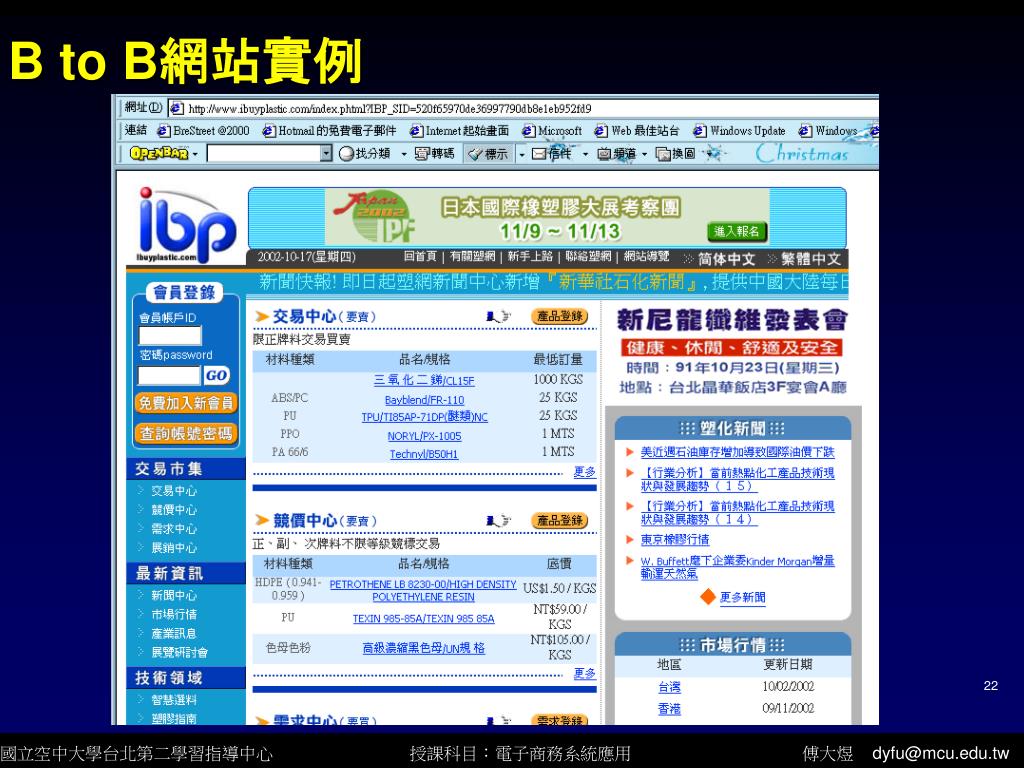This screenshot has height=768, width=1024.
Task: Click pointing-hand icon beside 競價中心 heading
Action: 498,521
